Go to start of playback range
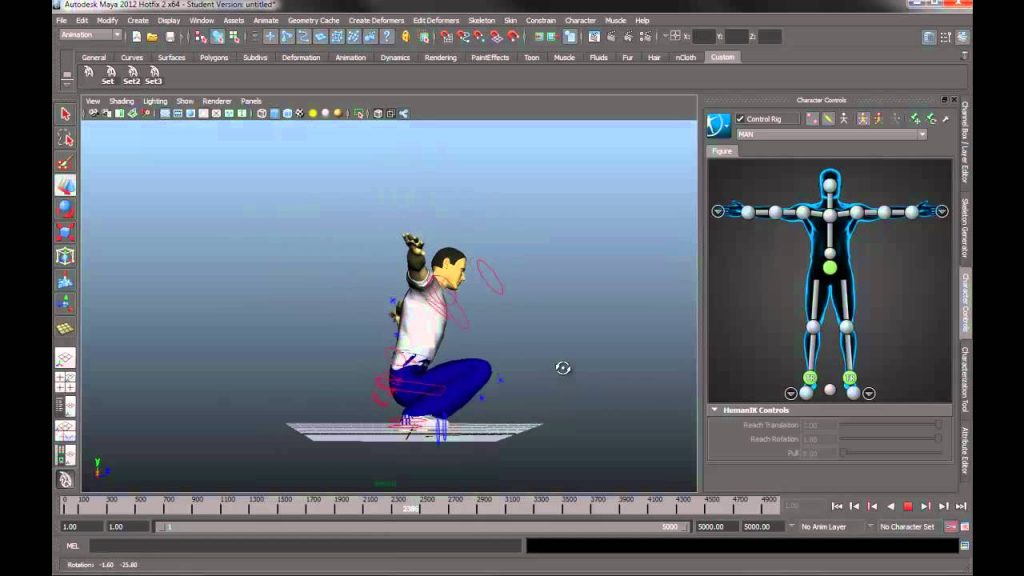 (837, 506)
